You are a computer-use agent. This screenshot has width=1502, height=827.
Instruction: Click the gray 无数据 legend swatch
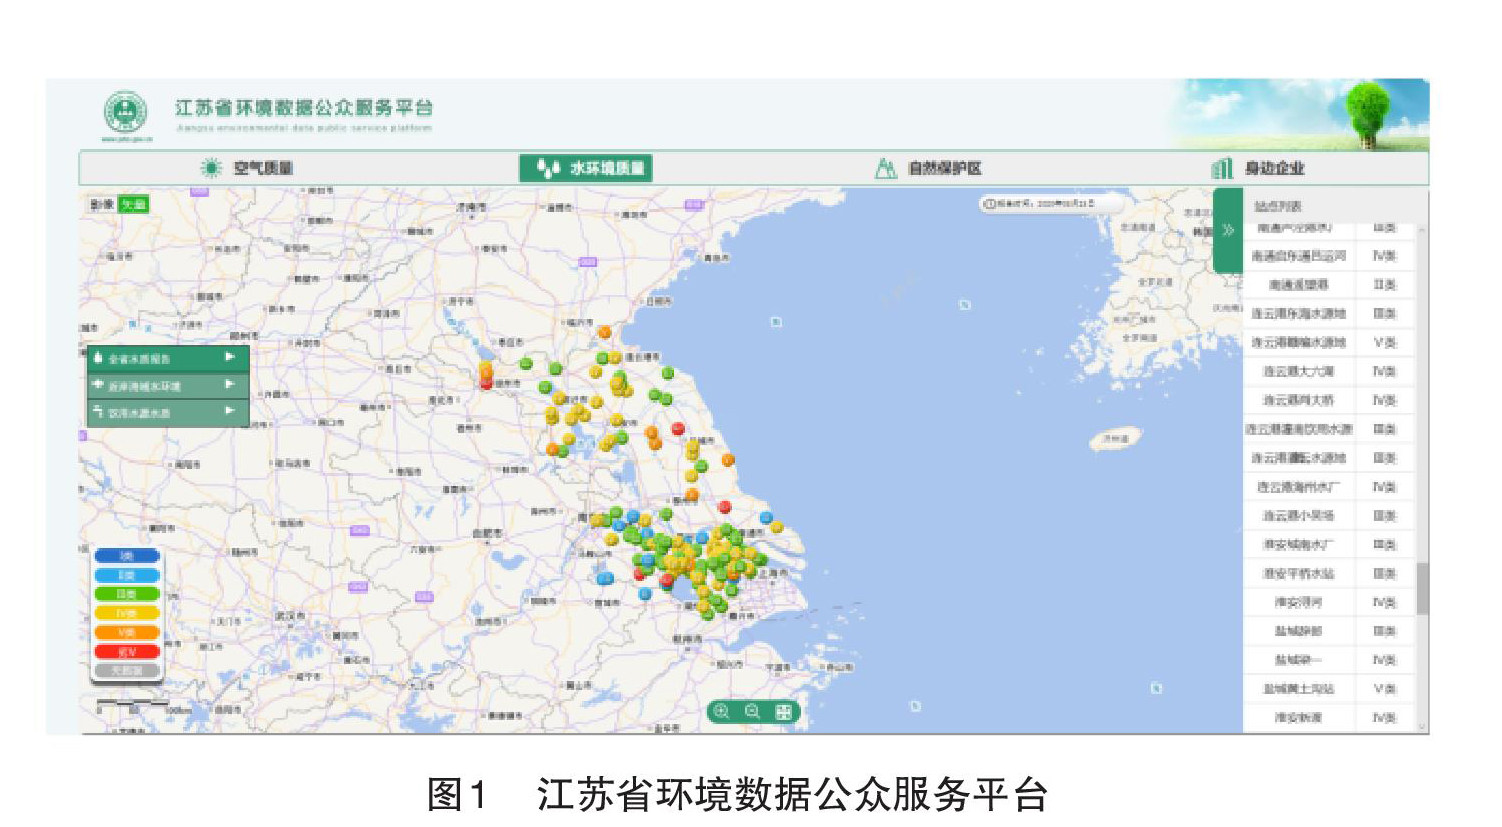(x=127, y=670)
